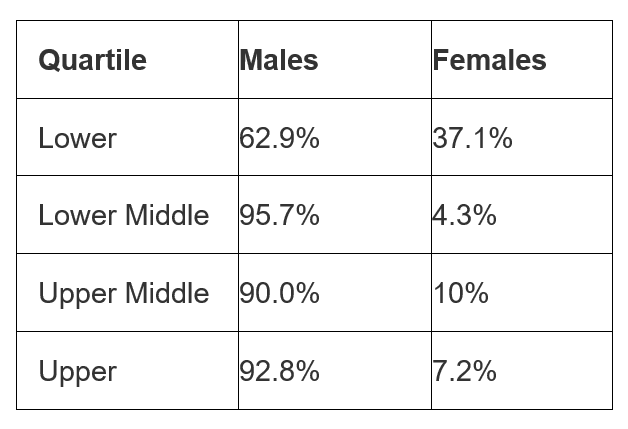Click the word Lower in Lower Middle
The image size is (628, 429).
(78, 216)
